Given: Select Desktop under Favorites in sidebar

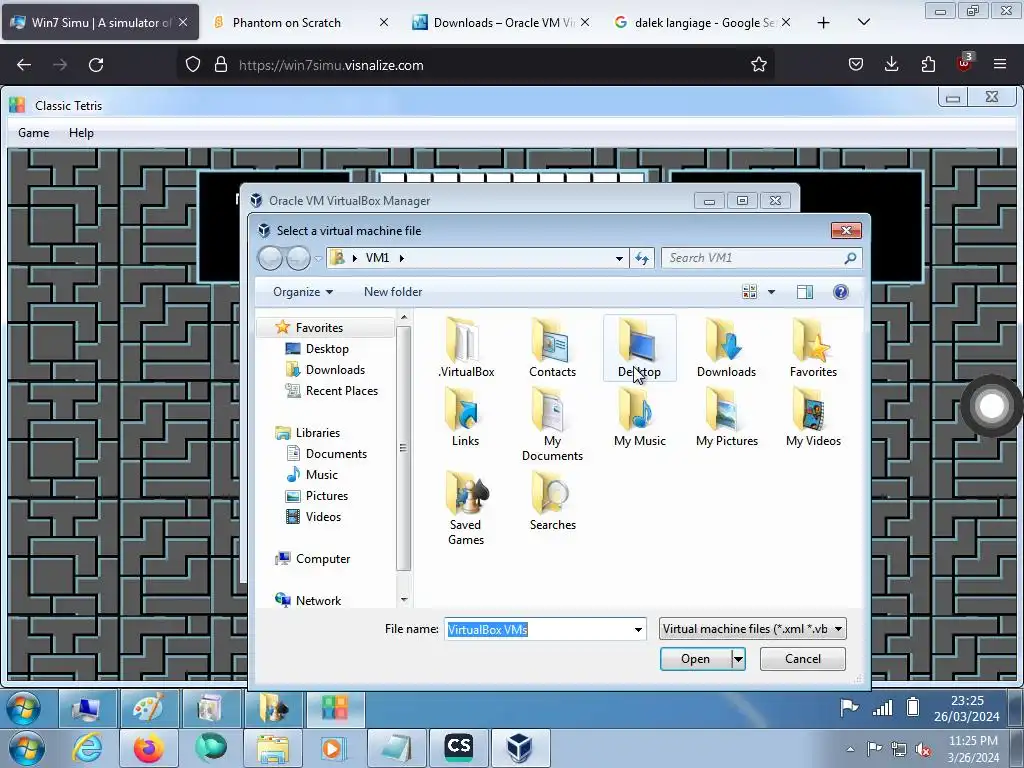Looking at the screenshot, I should point(317,349).
